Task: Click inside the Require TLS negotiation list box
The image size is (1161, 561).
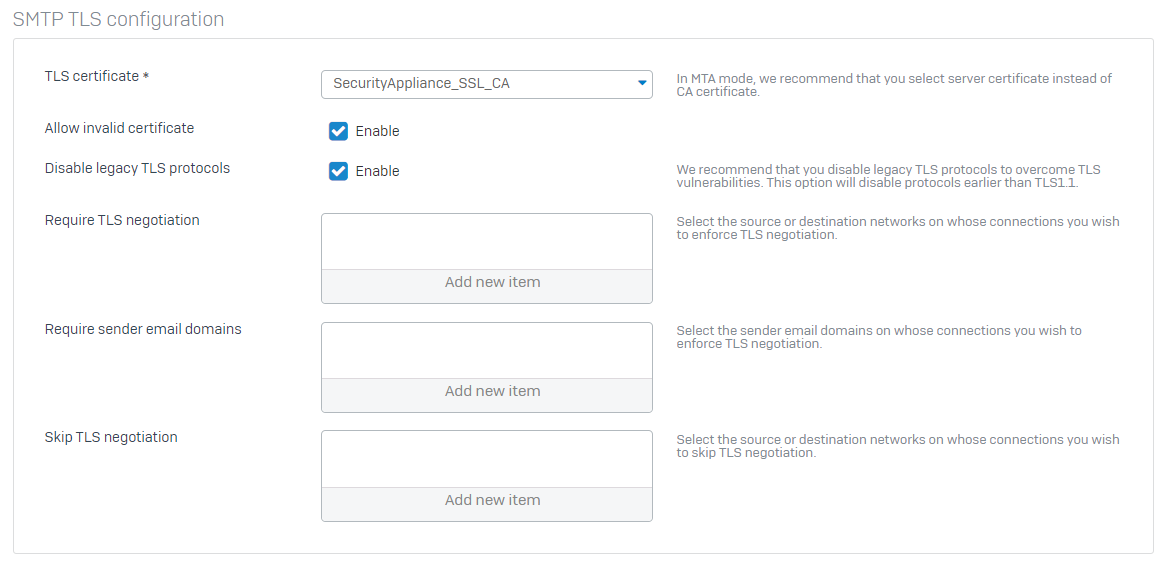Action: 487,242
